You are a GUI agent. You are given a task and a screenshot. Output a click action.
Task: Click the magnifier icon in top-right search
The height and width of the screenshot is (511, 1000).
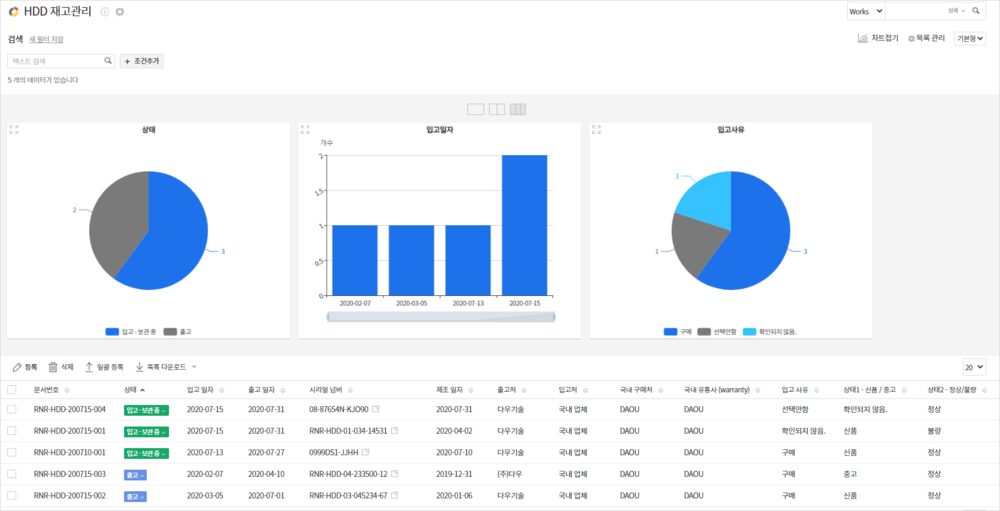coord(976,11)
